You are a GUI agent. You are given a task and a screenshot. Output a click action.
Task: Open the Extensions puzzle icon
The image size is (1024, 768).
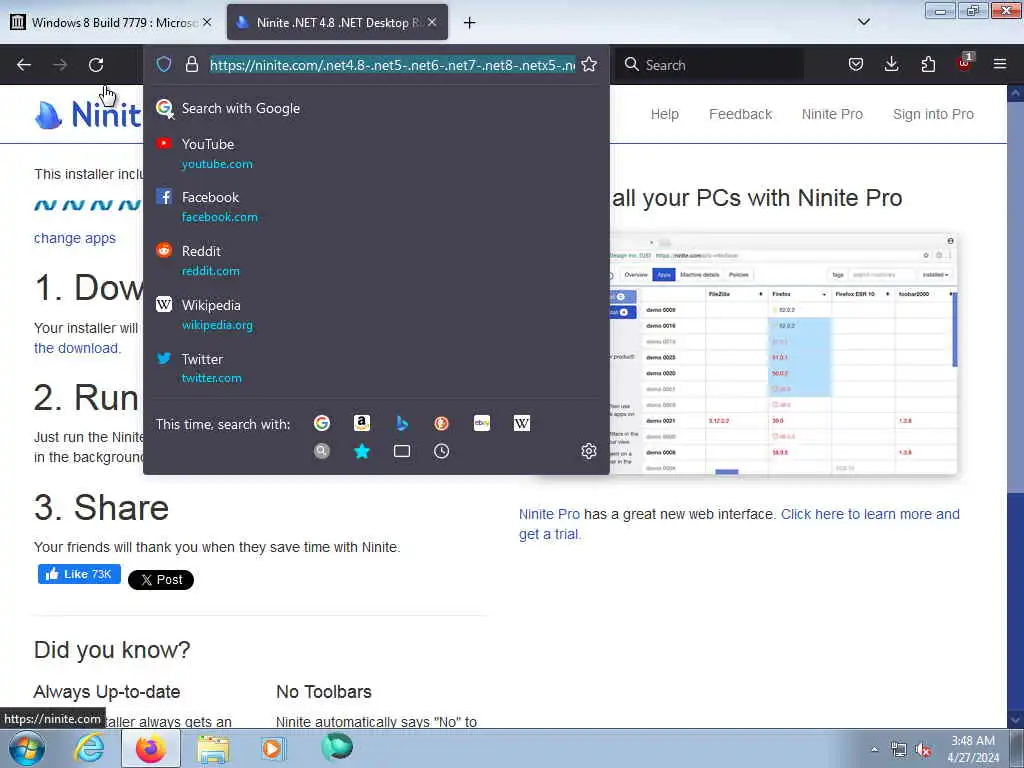tap(928, 64)
